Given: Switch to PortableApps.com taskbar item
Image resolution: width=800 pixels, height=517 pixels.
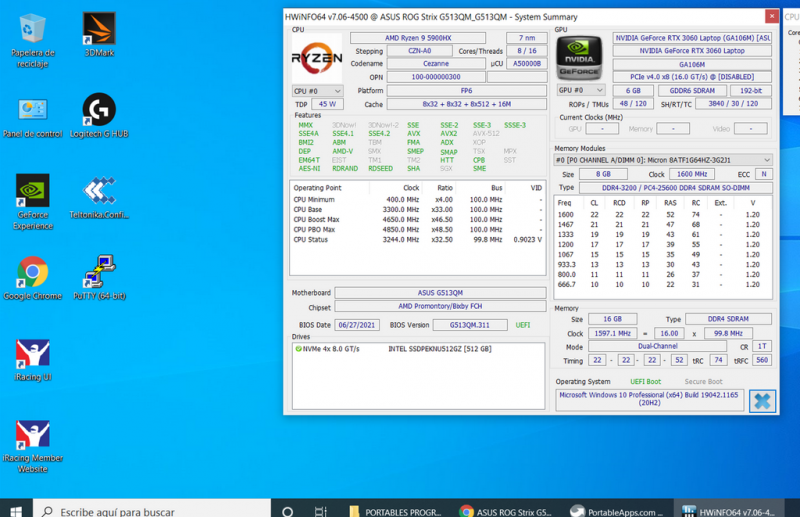Looking at the screenshot, I should (x=616, y=511).
